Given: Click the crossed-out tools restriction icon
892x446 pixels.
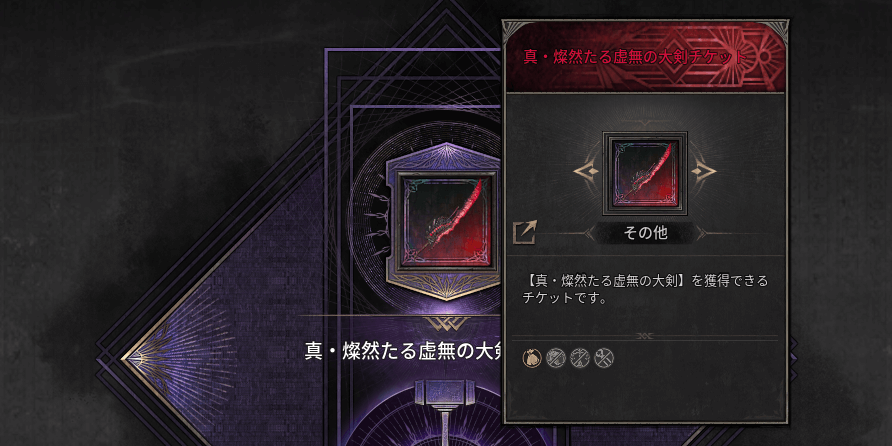Looking at the screenshot, I should [x=604, y=357].
